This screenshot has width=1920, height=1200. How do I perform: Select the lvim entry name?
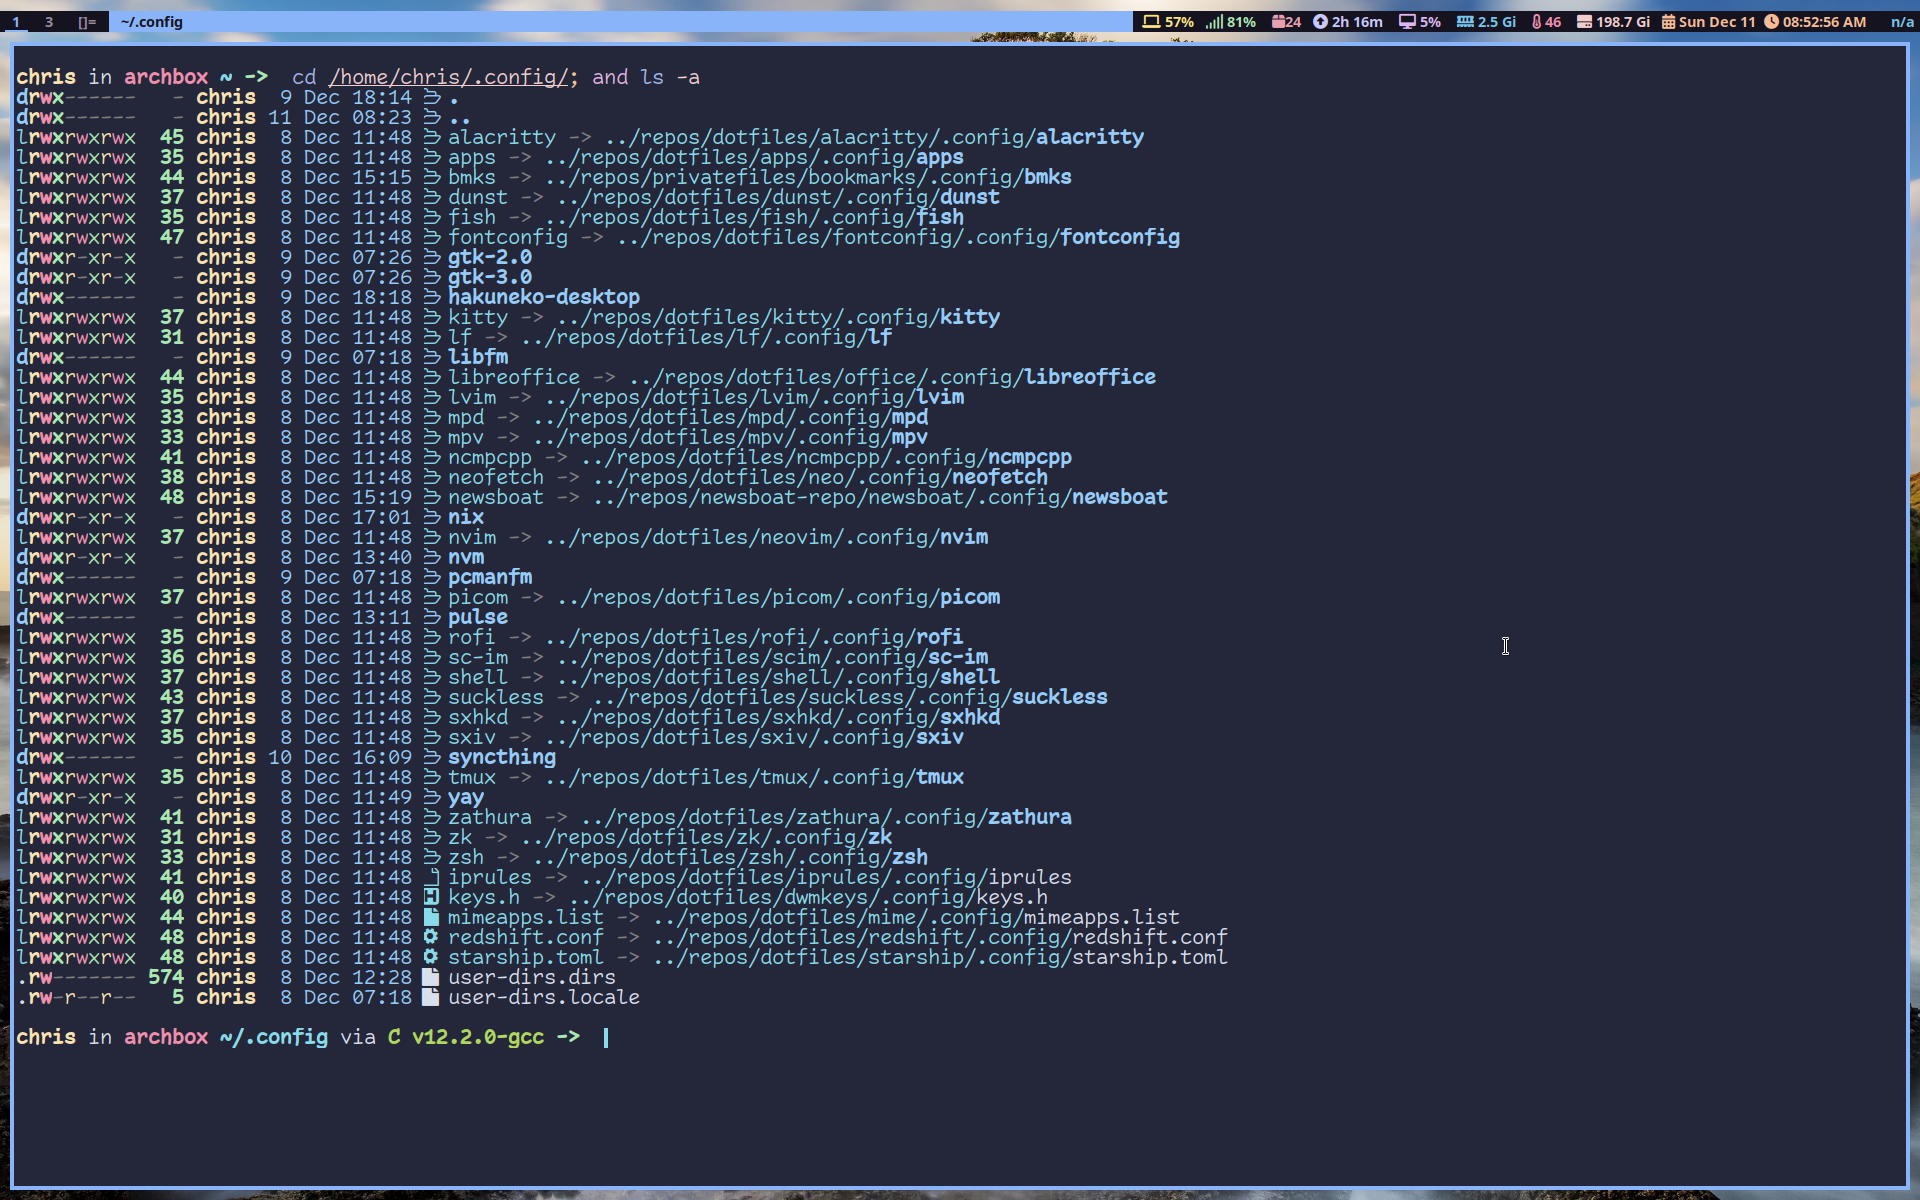point(472,397)
